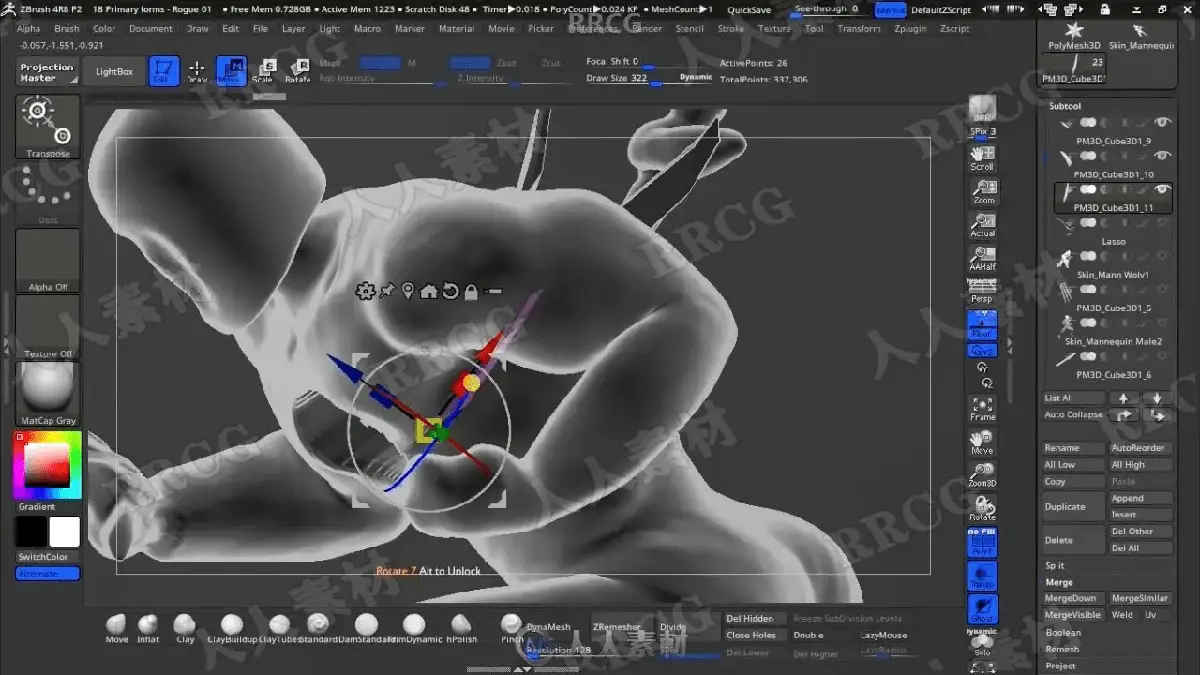Switch to Scale transform mode
This screenshot has height=675, width=1200.
265,70
